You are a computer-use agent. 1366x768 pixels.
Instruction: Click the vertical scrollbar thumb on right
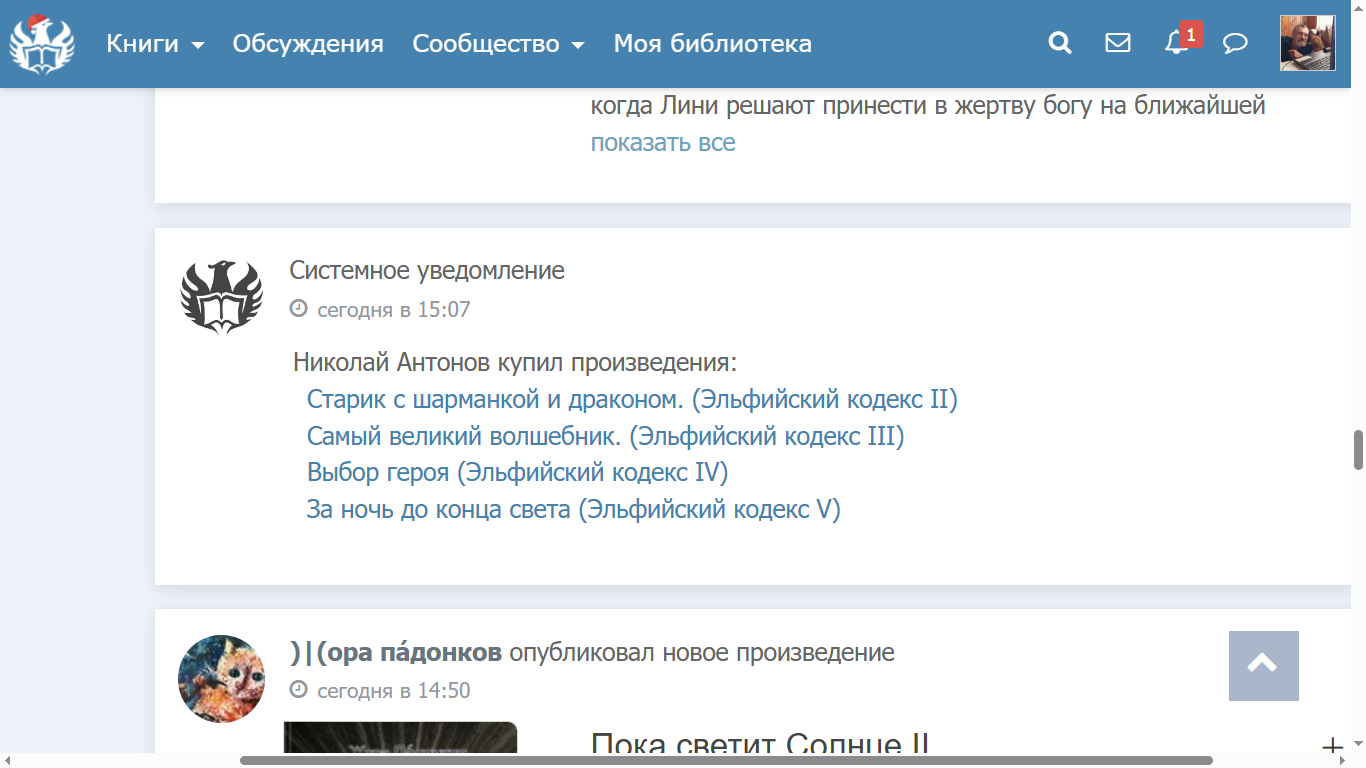[x=1358, y=450]
